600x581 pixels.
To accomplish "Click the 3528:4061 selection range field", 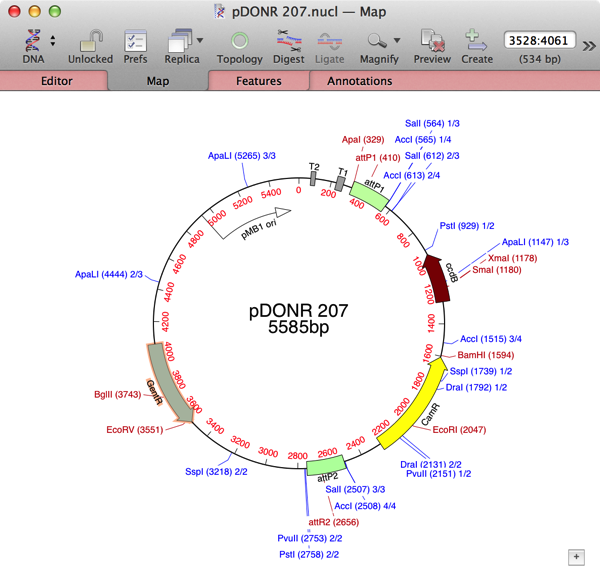I will 540,40.
